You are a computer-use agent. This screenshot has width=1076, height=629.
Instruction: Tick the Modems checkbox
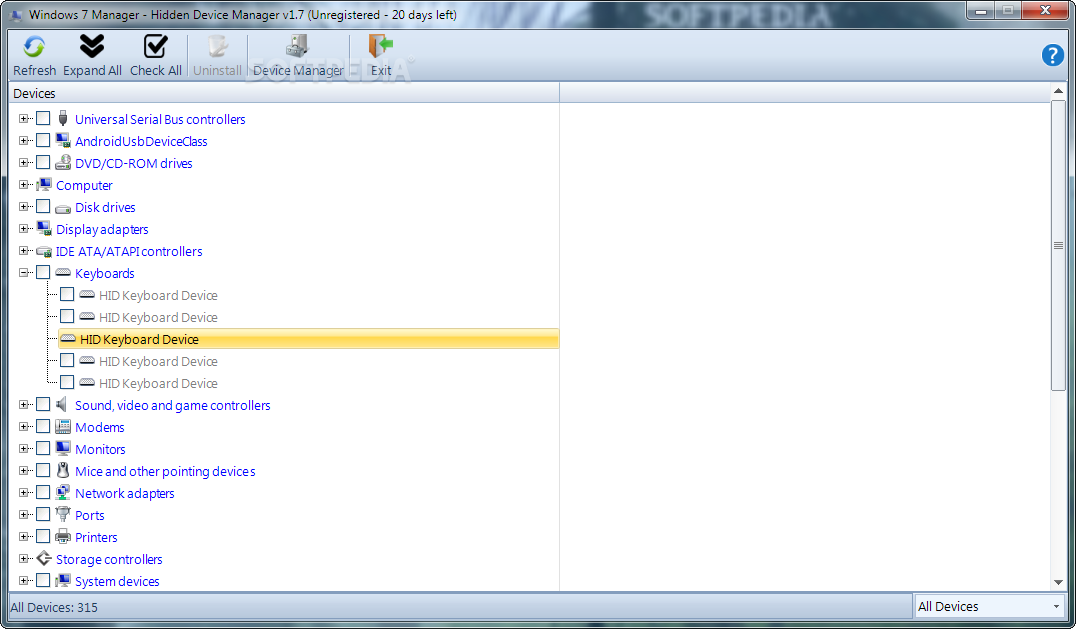43,427
